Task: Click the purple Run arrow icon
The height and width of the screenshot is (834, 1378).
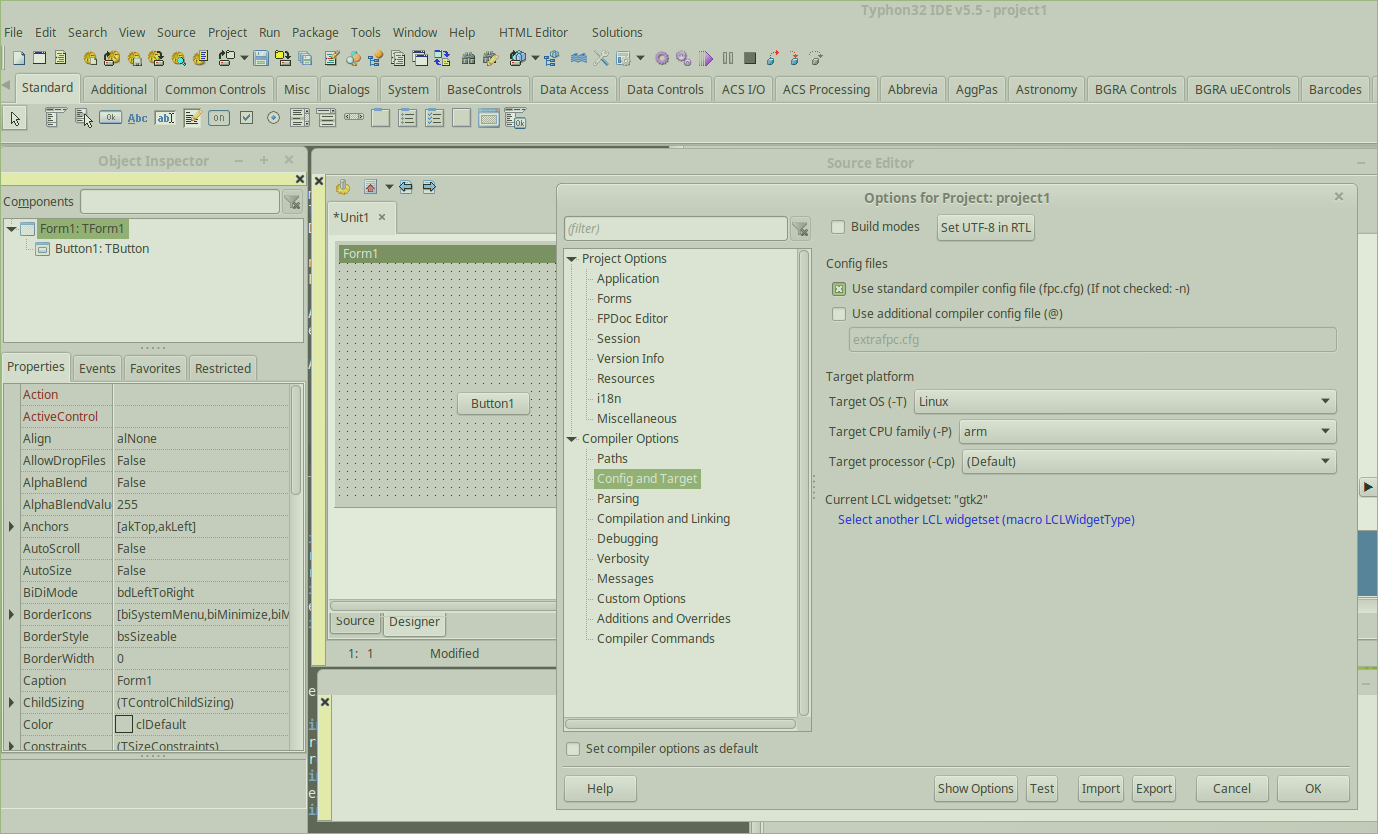Action: click(706, 58)
